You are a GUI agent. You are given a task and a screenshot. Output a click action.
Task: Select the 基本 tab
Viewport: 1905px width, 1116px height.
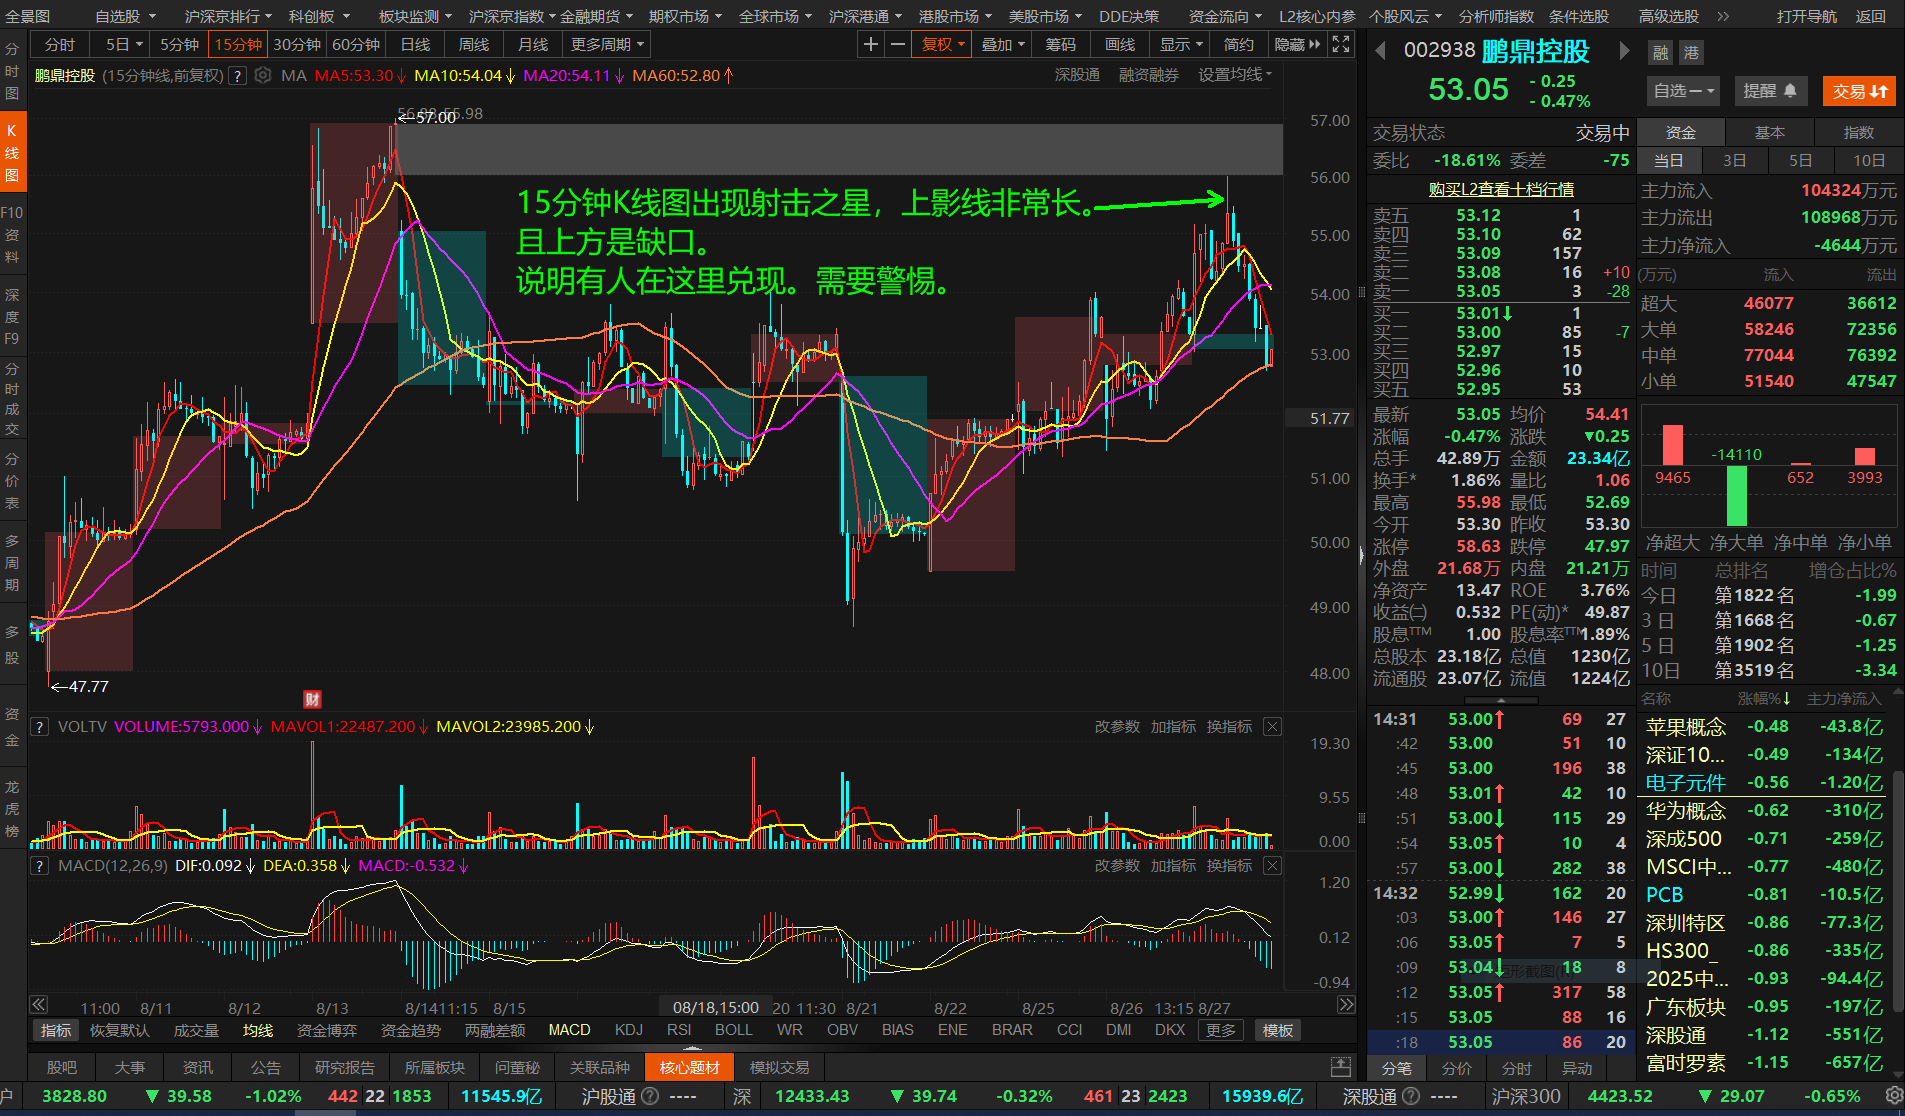(x=1769, y=132)
